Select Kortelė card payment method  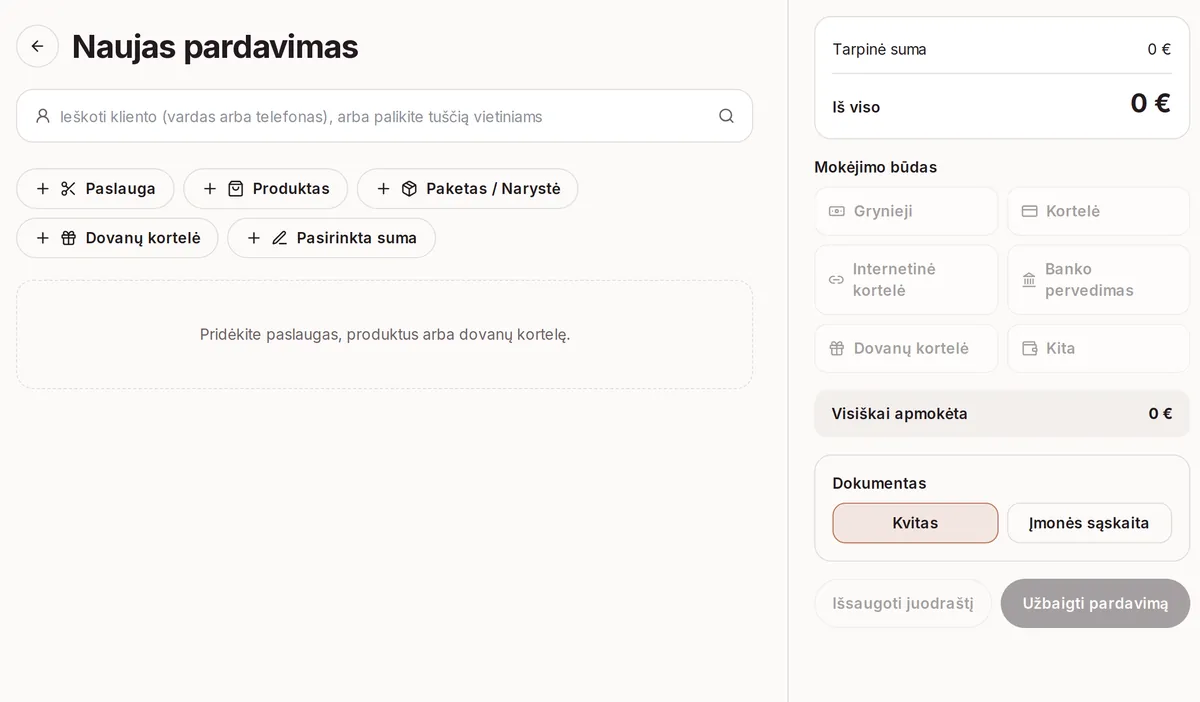pyautogui.click(x=1098, y=211)
